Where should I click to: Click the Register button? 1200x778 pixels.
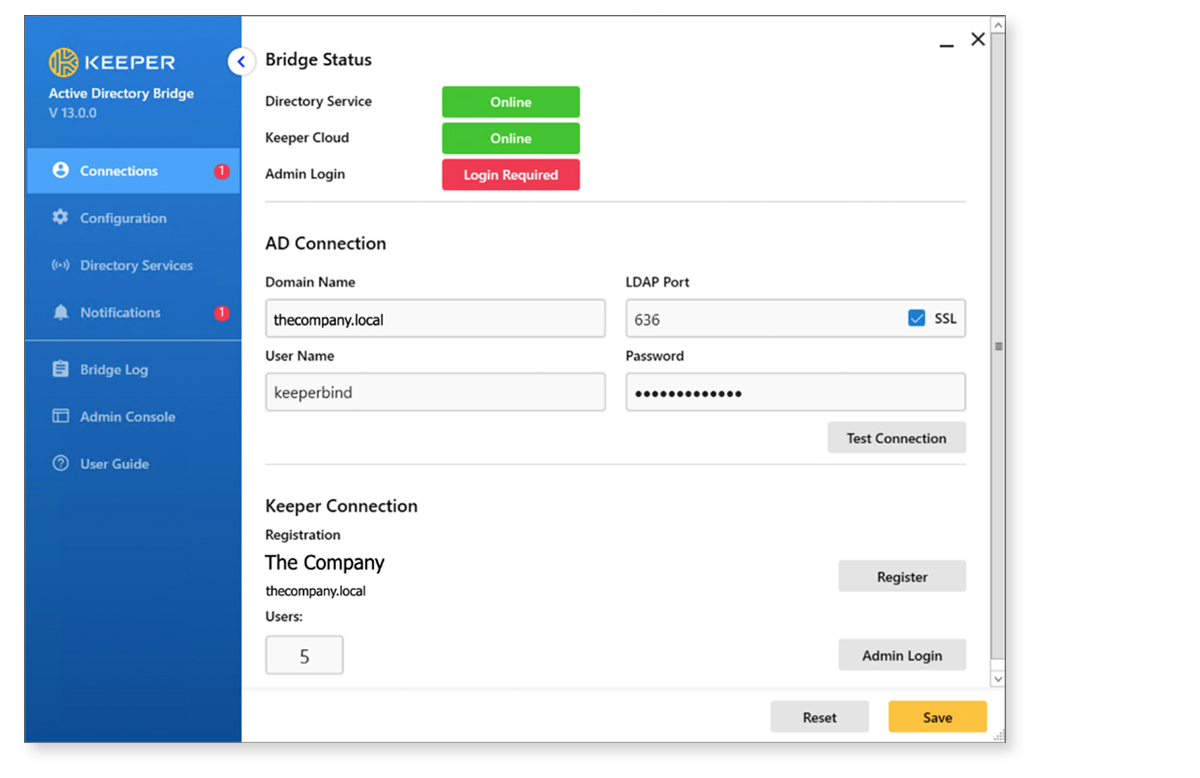(x=902, y=576)
